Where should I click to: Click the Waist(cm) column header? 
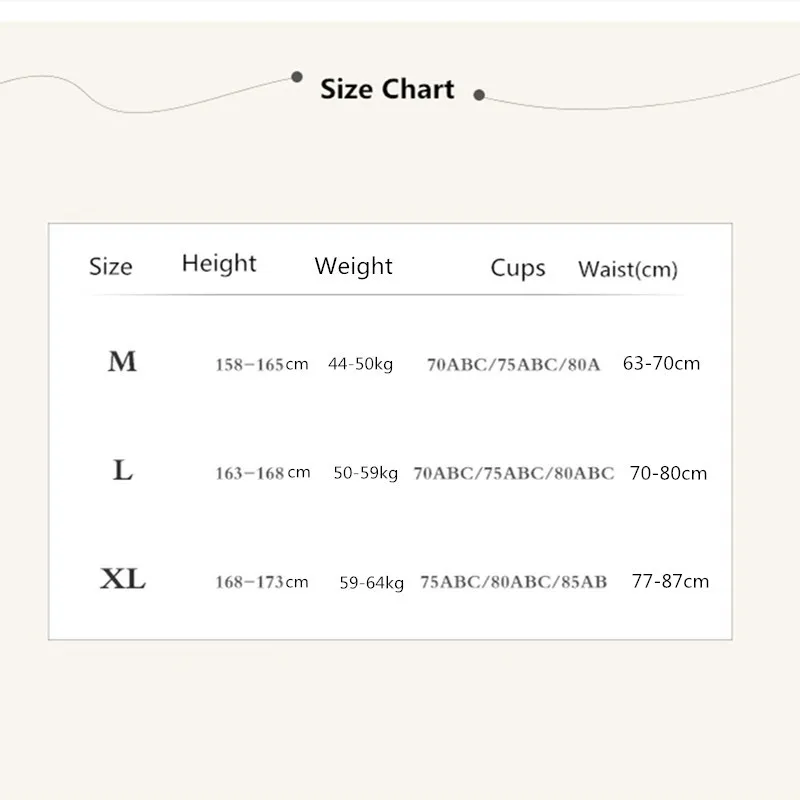pyautogui.click(x=628, y=269)
